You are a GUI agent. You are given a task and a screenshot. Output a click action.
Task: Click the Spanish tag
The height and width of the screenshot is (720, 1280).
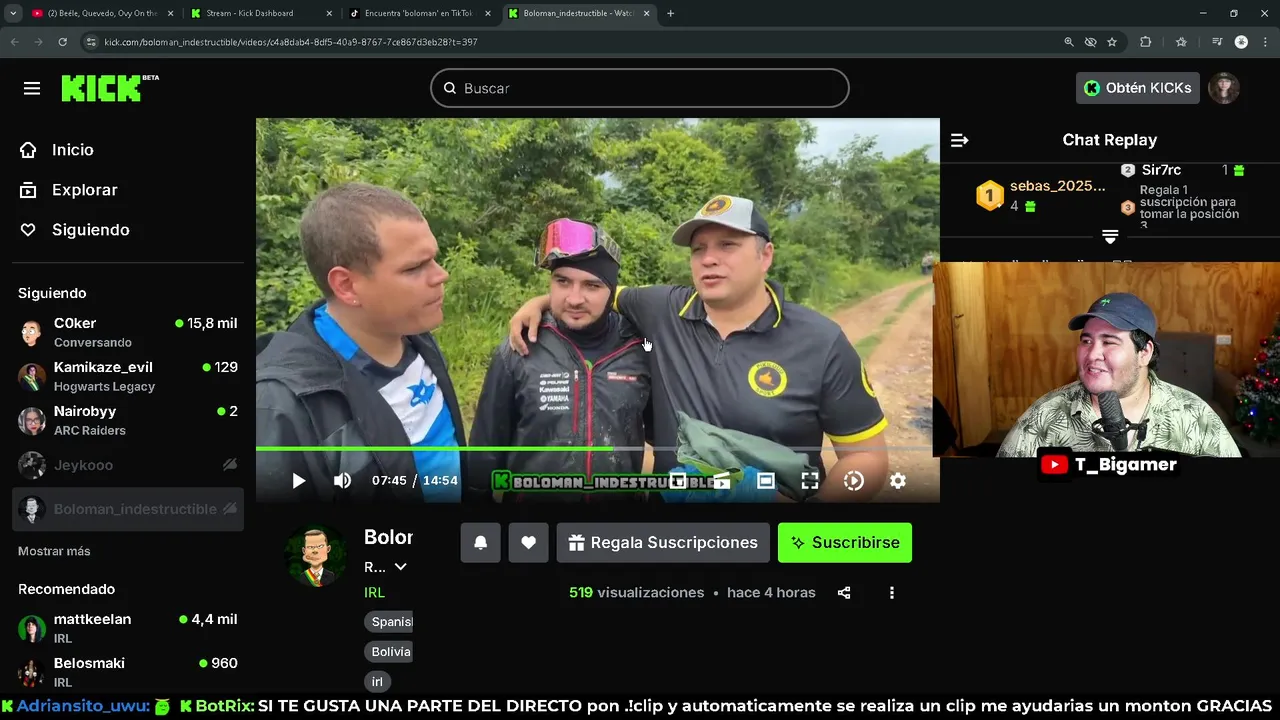click(390, 621)
